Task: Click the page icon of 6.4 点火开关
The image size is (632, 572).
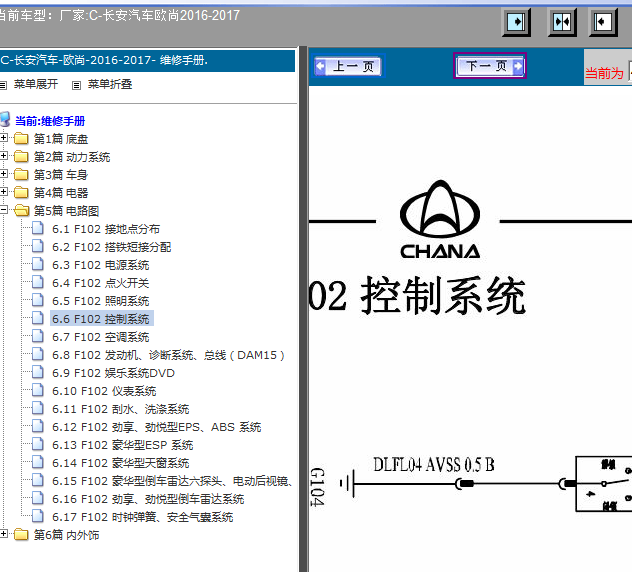Action: click(38, 282)
